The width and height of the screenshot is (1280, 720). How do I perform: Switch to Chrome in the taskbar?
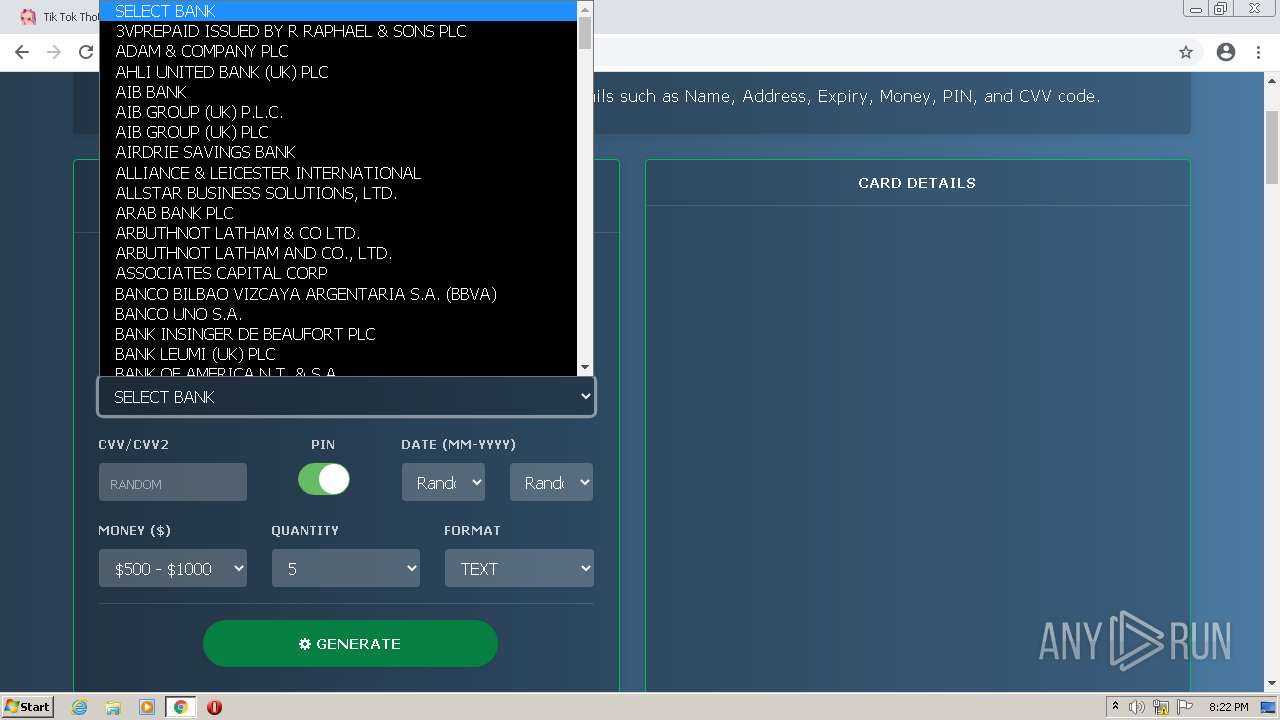click(180, 707)
